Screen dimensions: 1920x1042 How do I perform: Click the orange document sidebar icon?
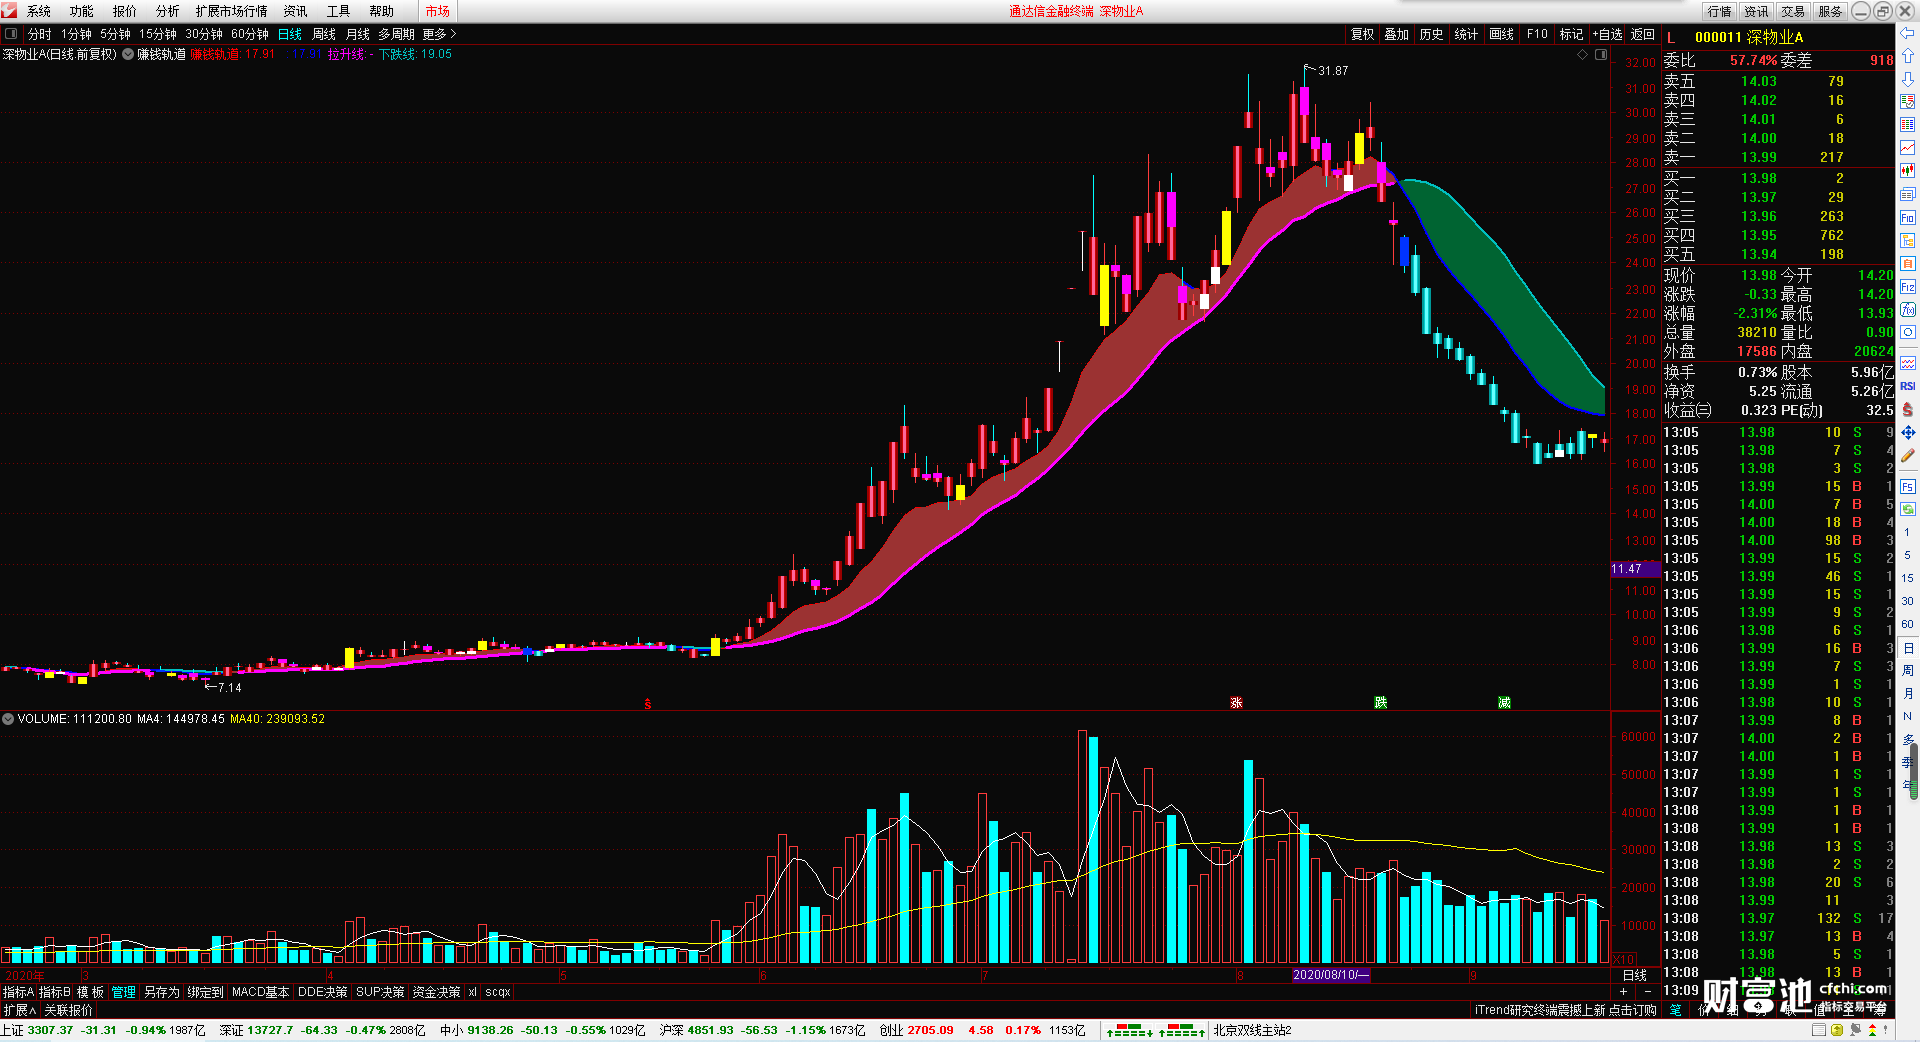(1907, 263)
